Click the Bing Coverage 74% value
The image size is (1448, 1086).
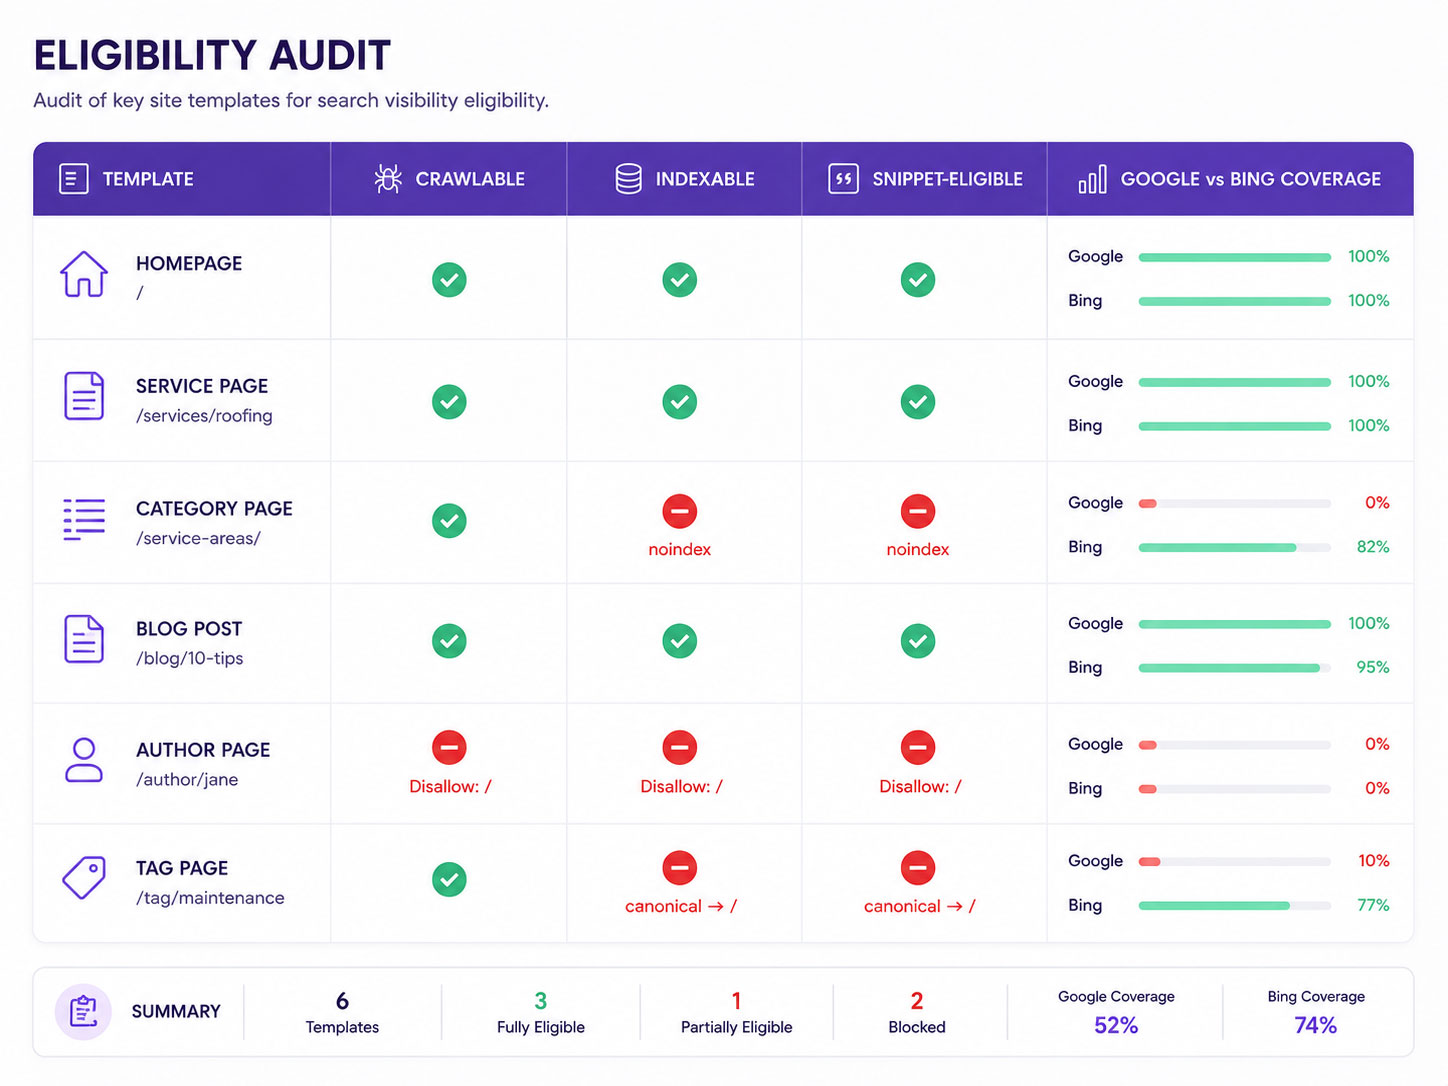tap(1316, 1026)
